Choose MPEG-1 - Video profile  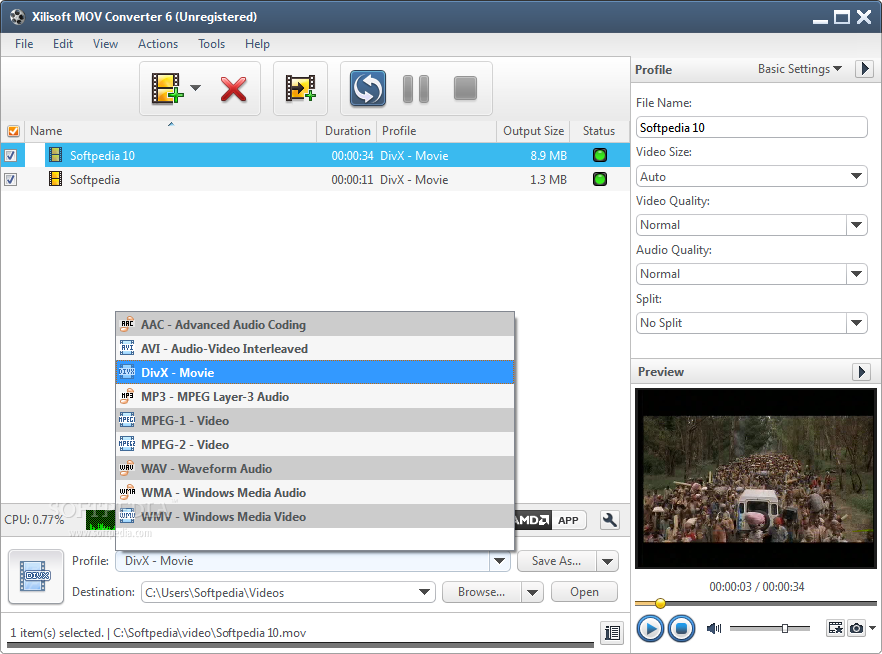click(315, 421)
